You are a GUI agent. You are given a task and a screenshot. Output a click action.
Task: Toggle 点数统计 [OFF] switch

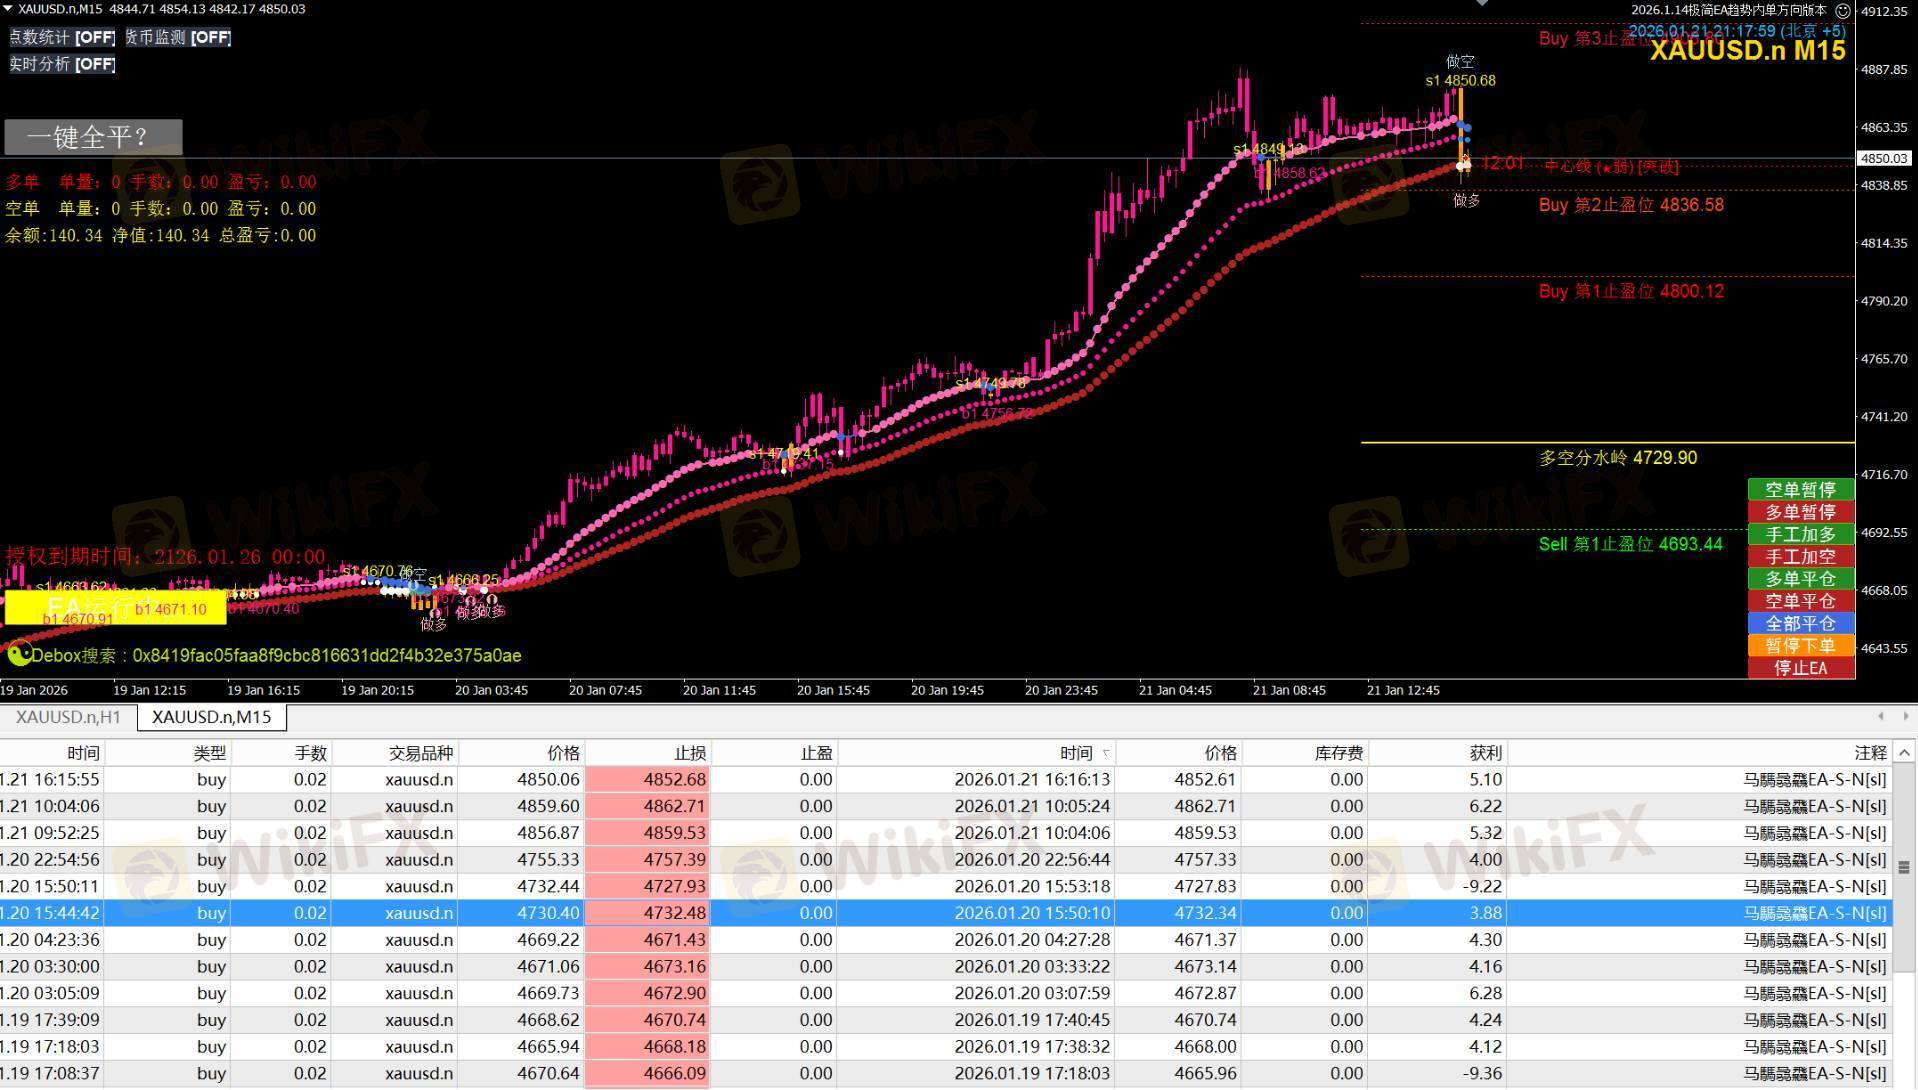coord(62,37)
